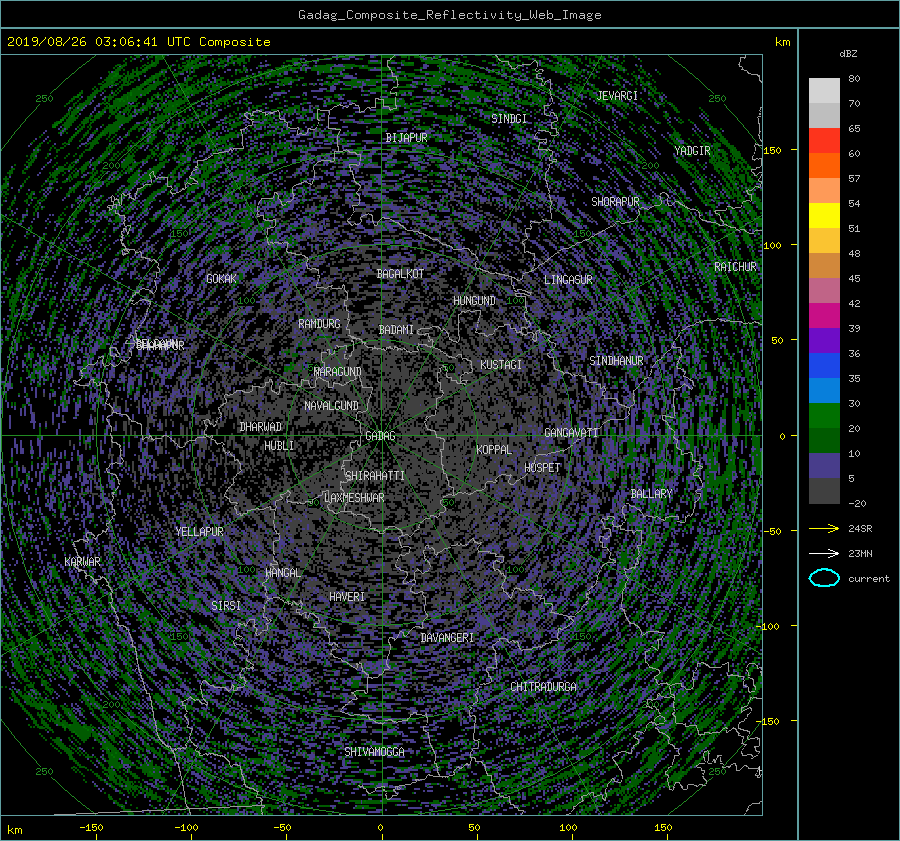The image size is (900, 841).
Task: Click the BALLARY city label
Action: (x=651, y=494)
